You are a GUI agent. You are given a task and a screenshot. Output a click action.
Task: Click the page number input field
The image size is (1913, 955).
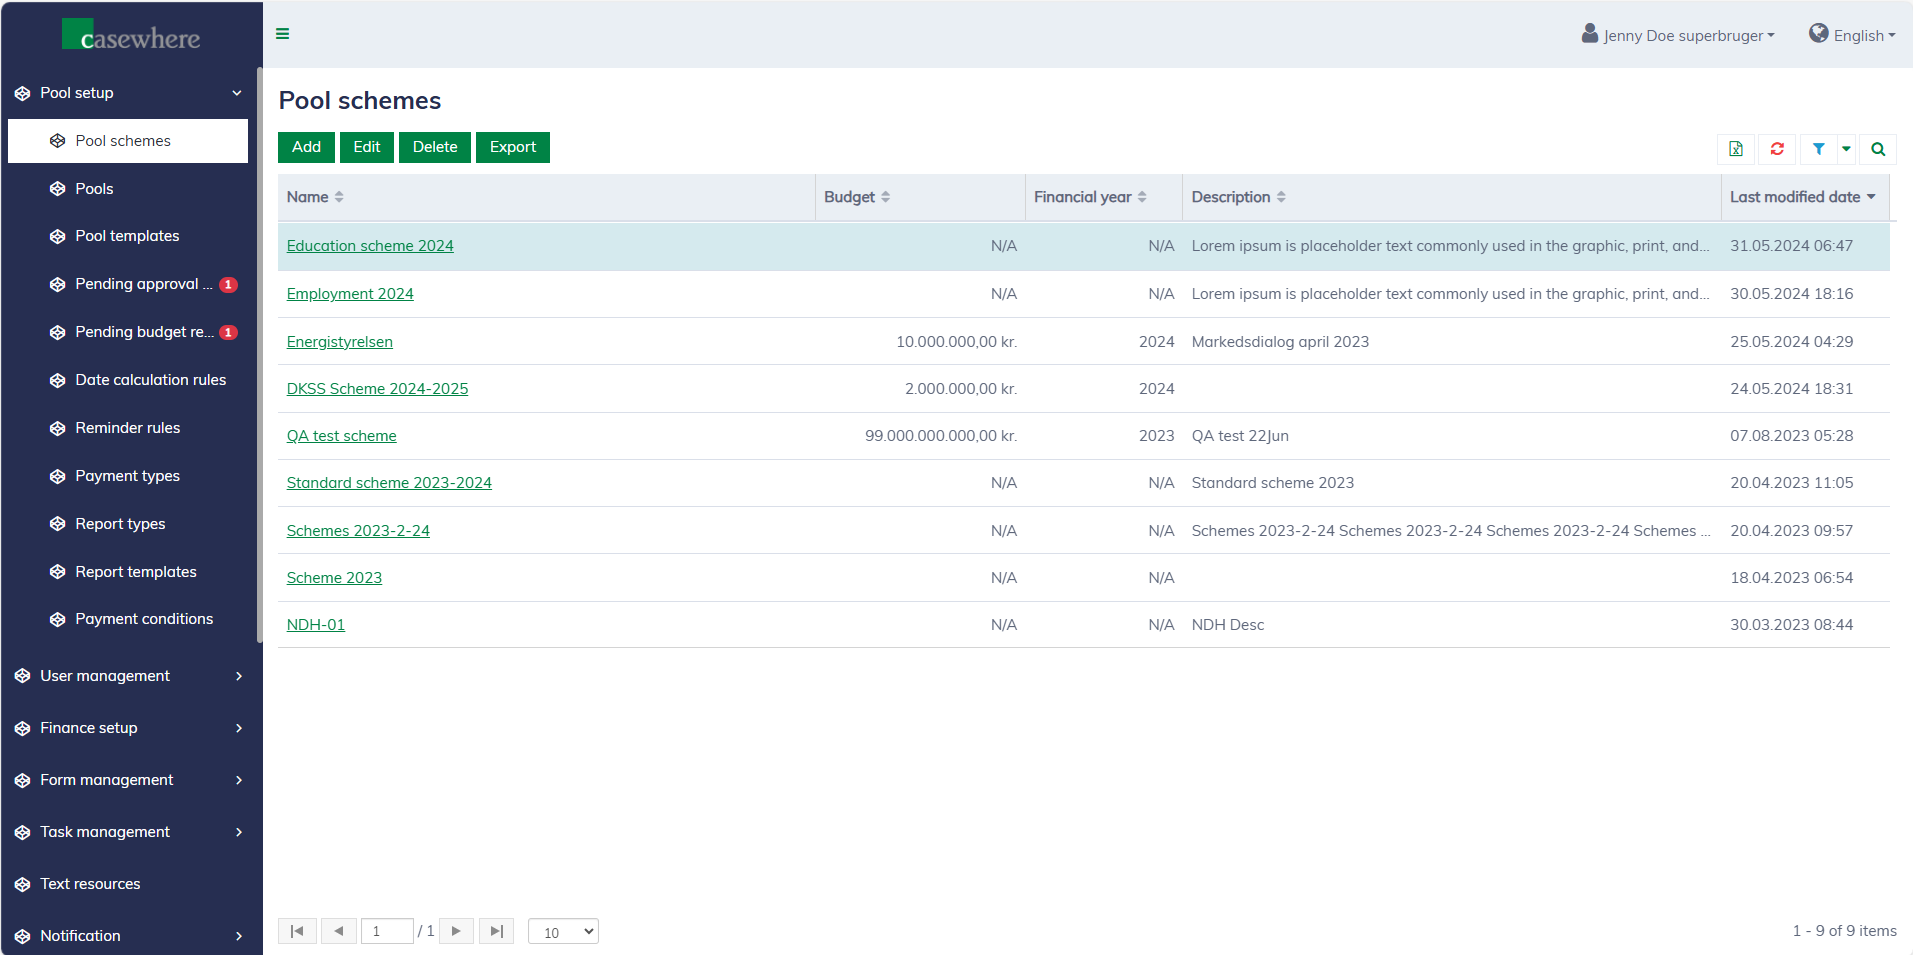coord(386,931)
